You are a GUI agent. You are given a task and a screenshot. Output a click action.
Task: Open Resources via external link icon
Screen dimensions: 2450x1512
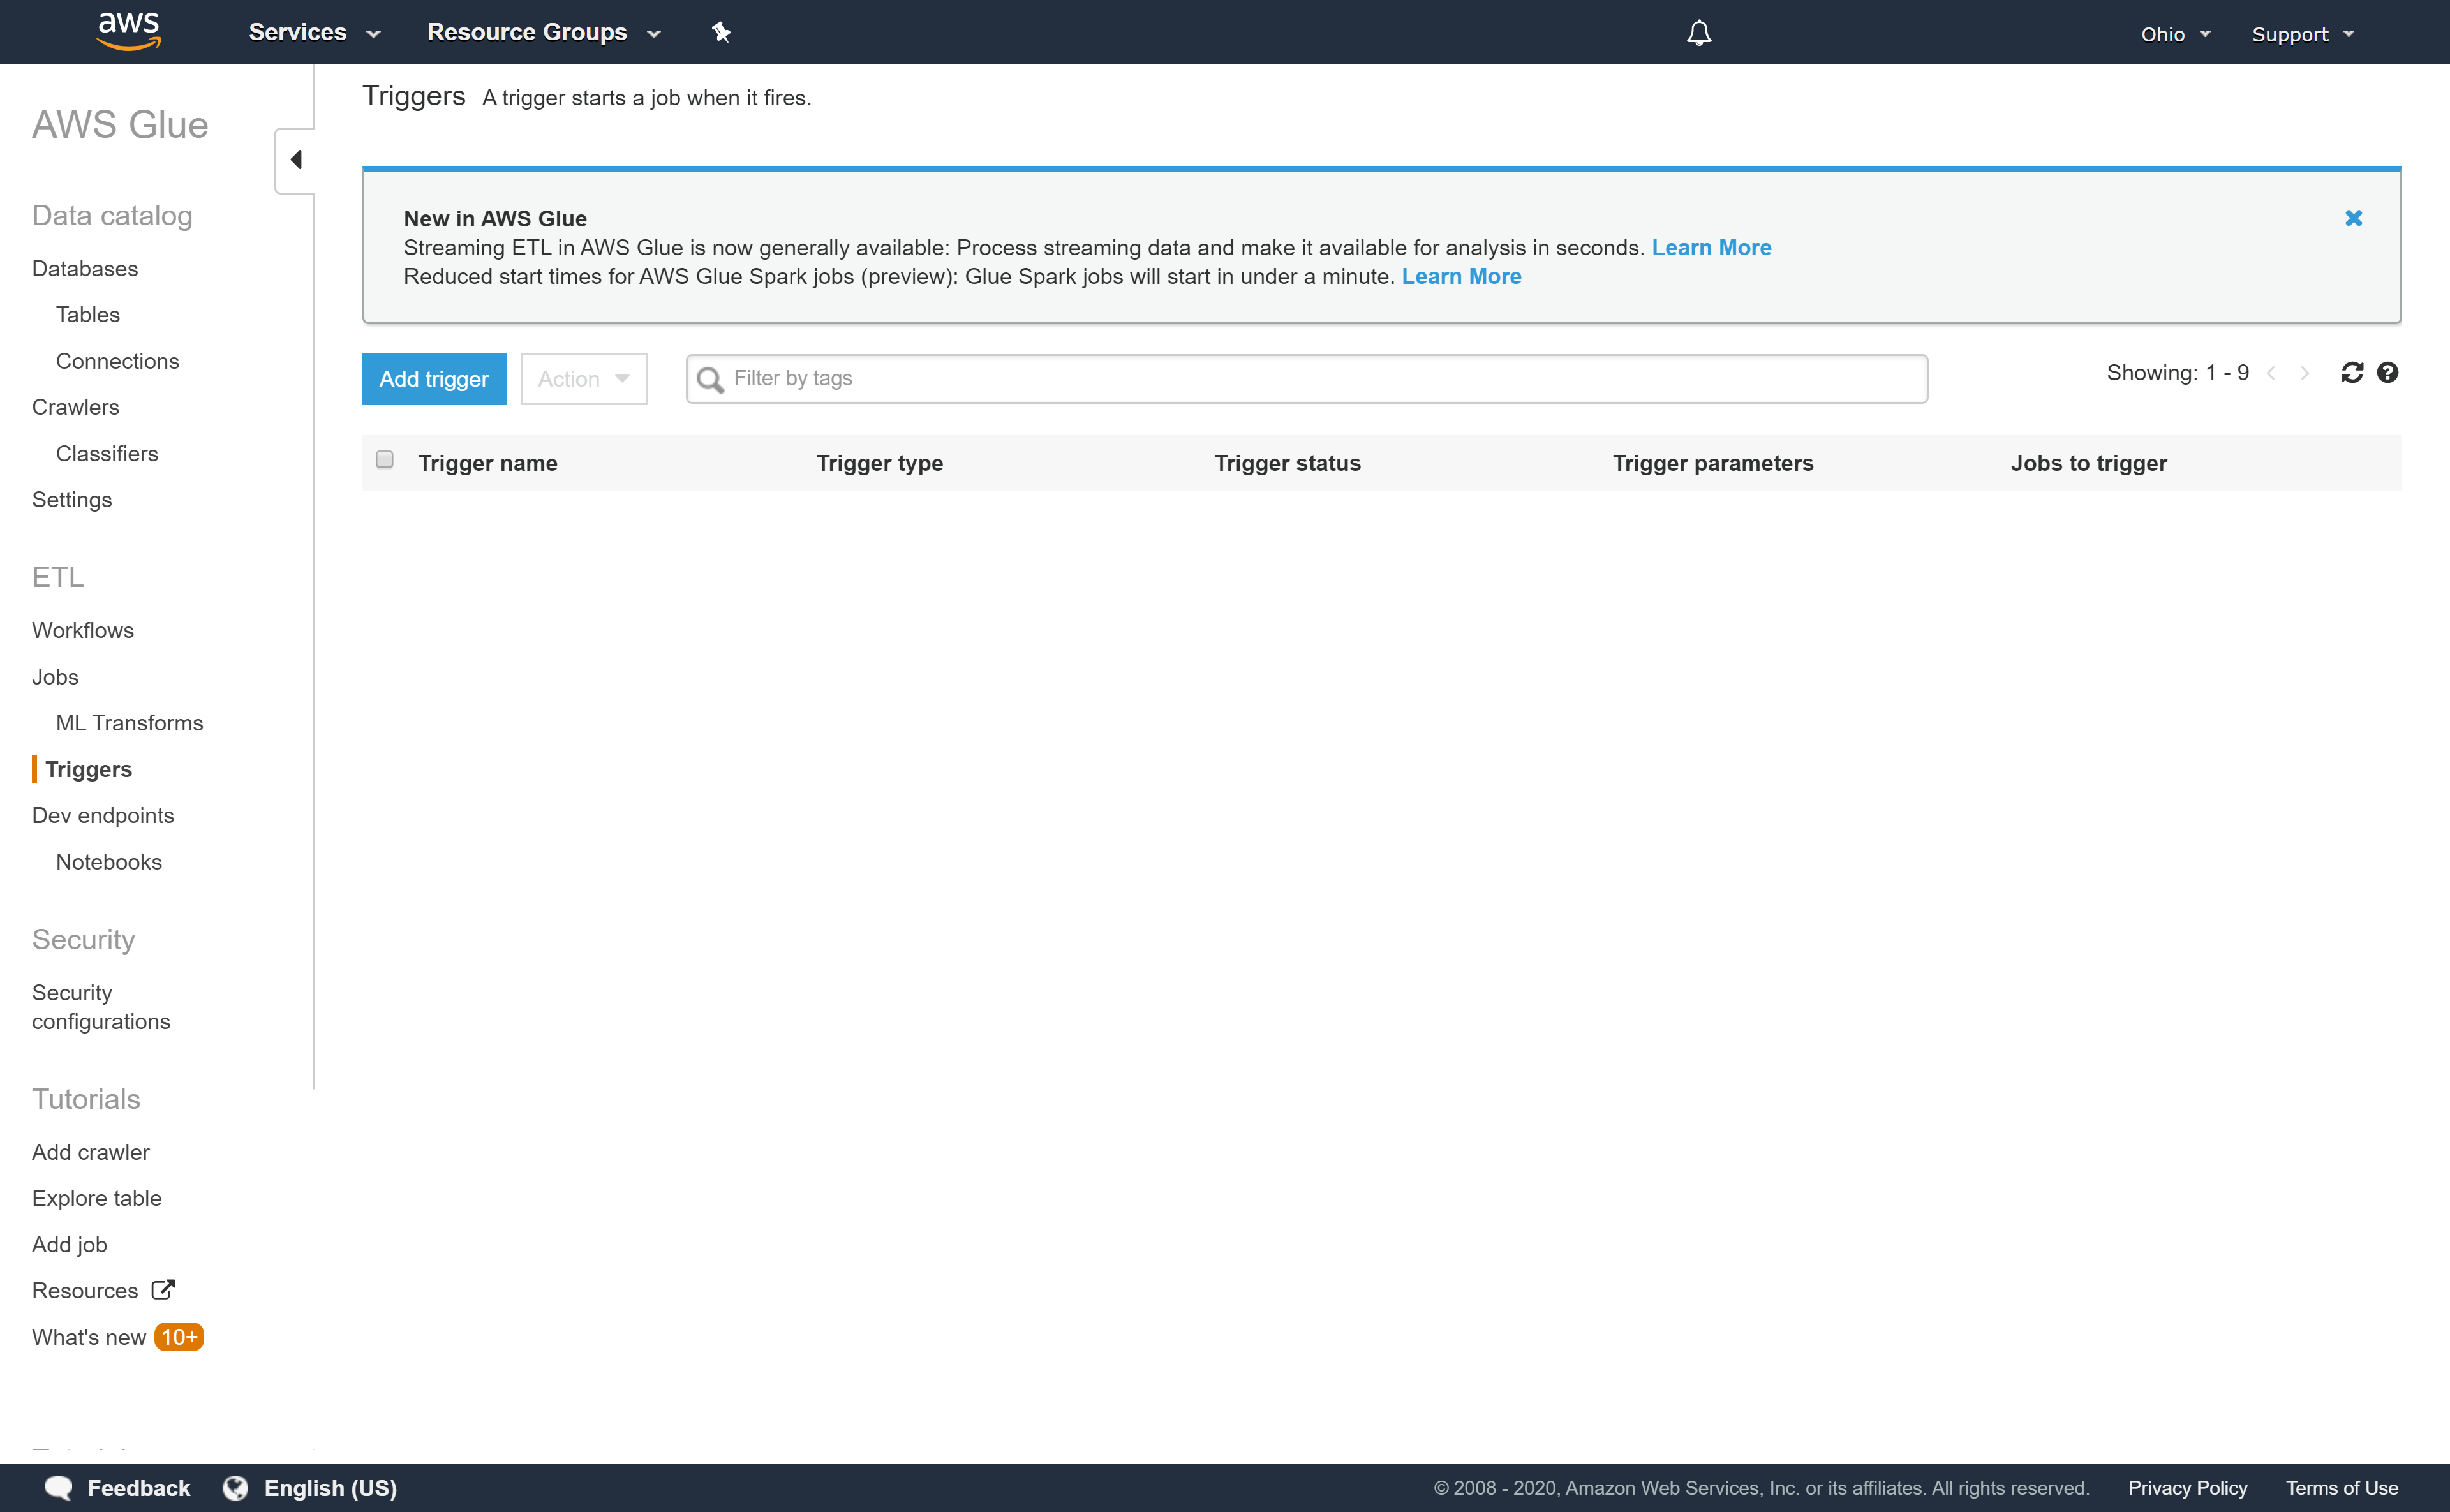tap(163, 1289)
